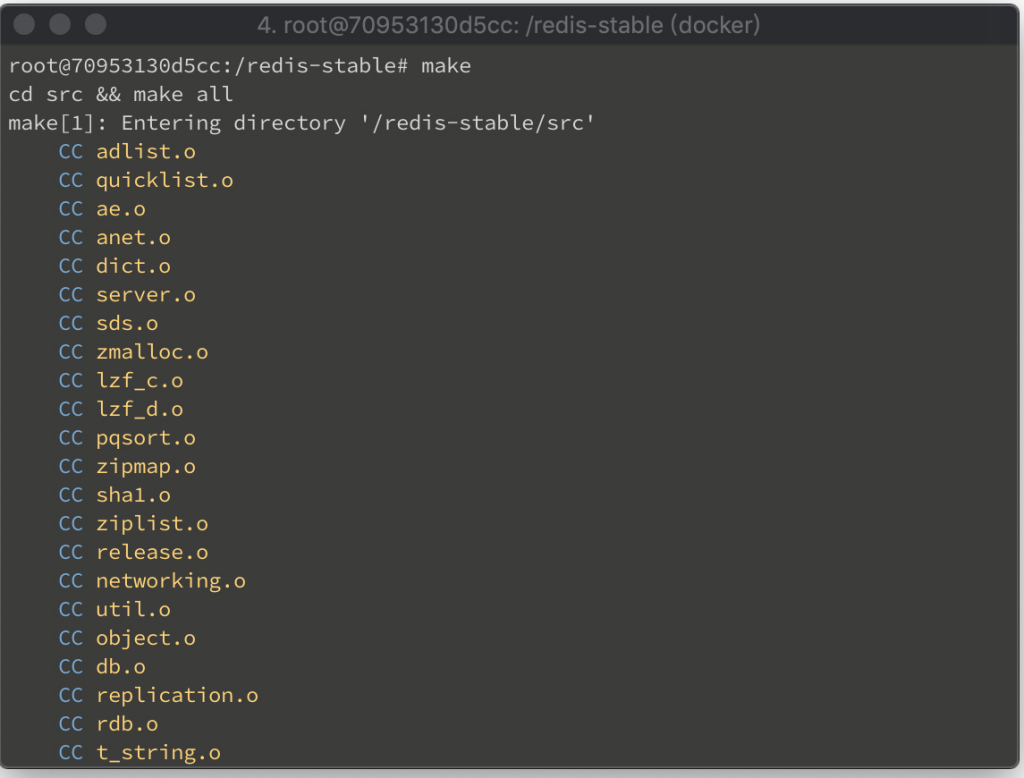Click the sha1.o filename

click(x=133, y=495)
